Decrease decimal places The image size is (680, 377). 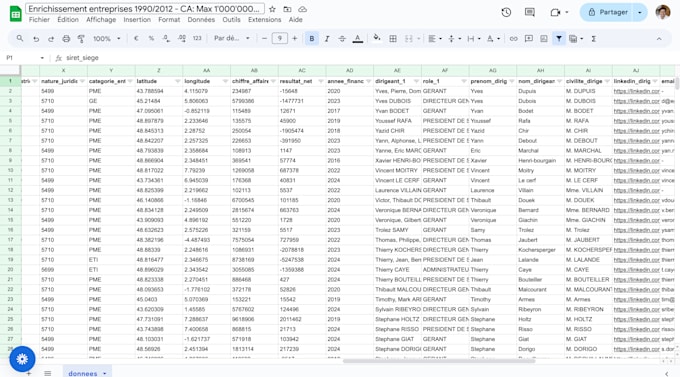point(166,39)
